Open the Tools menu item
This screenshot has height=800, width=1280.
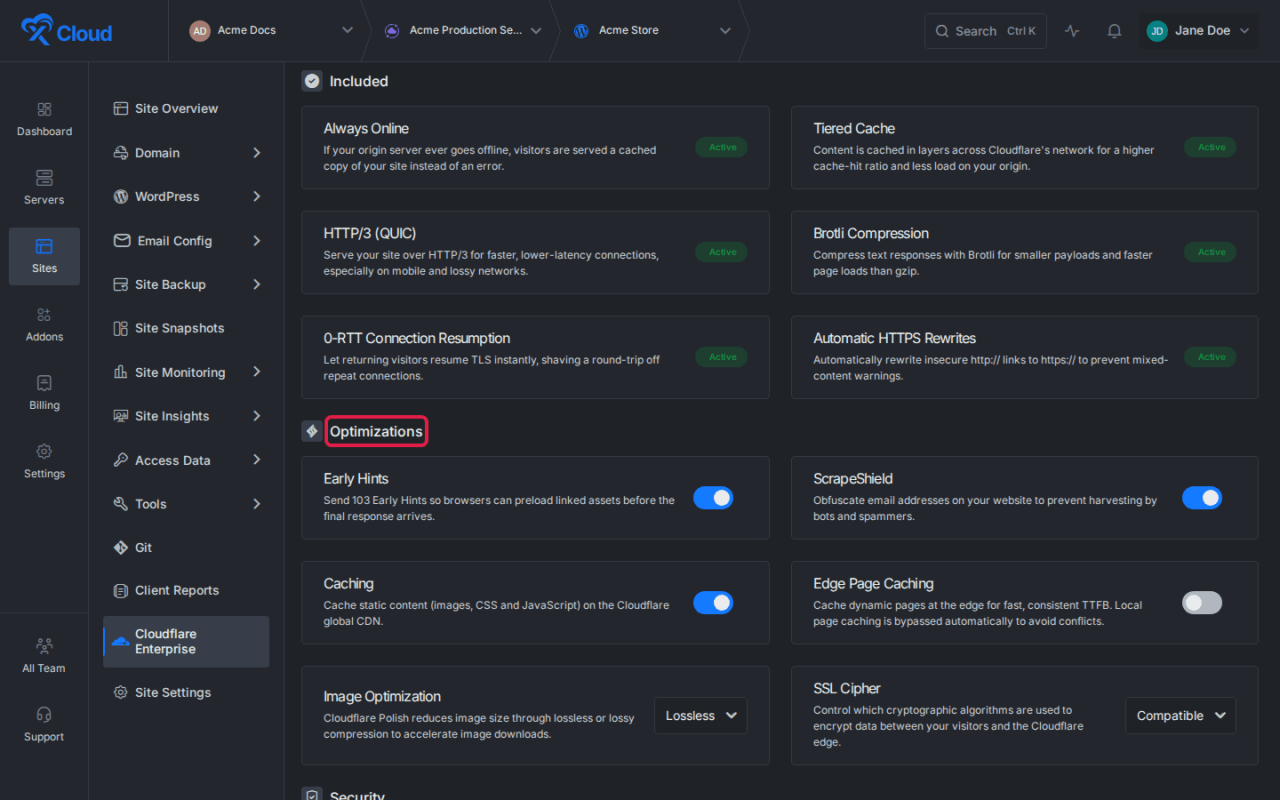coord(186,504)
